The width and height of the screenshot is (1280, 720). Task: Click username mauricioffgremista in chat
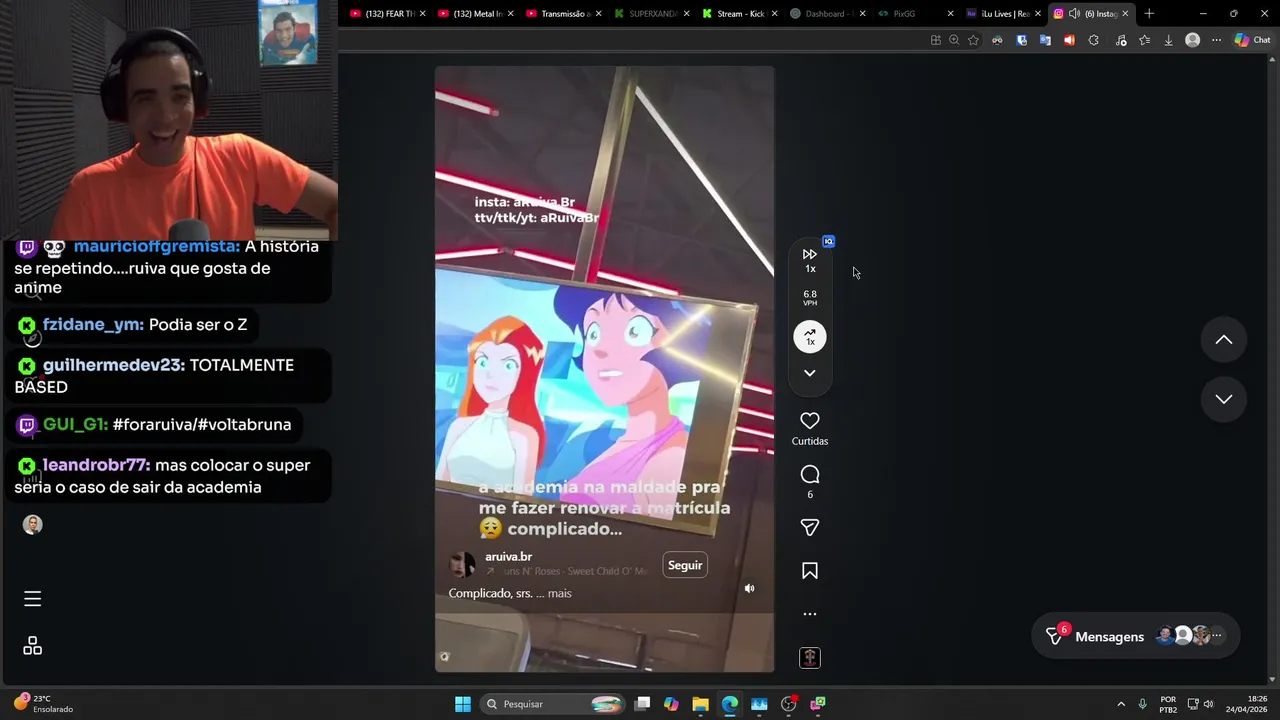coord(156,247)
